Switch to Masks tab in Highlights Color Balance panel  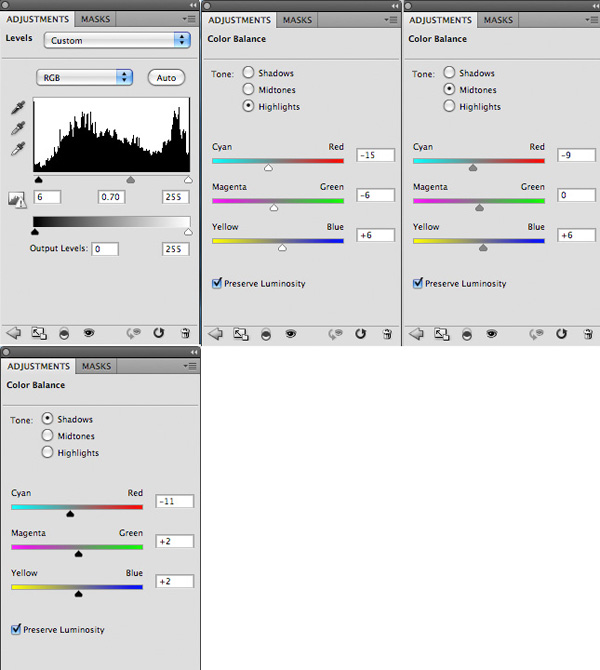[x=297, y=20]
